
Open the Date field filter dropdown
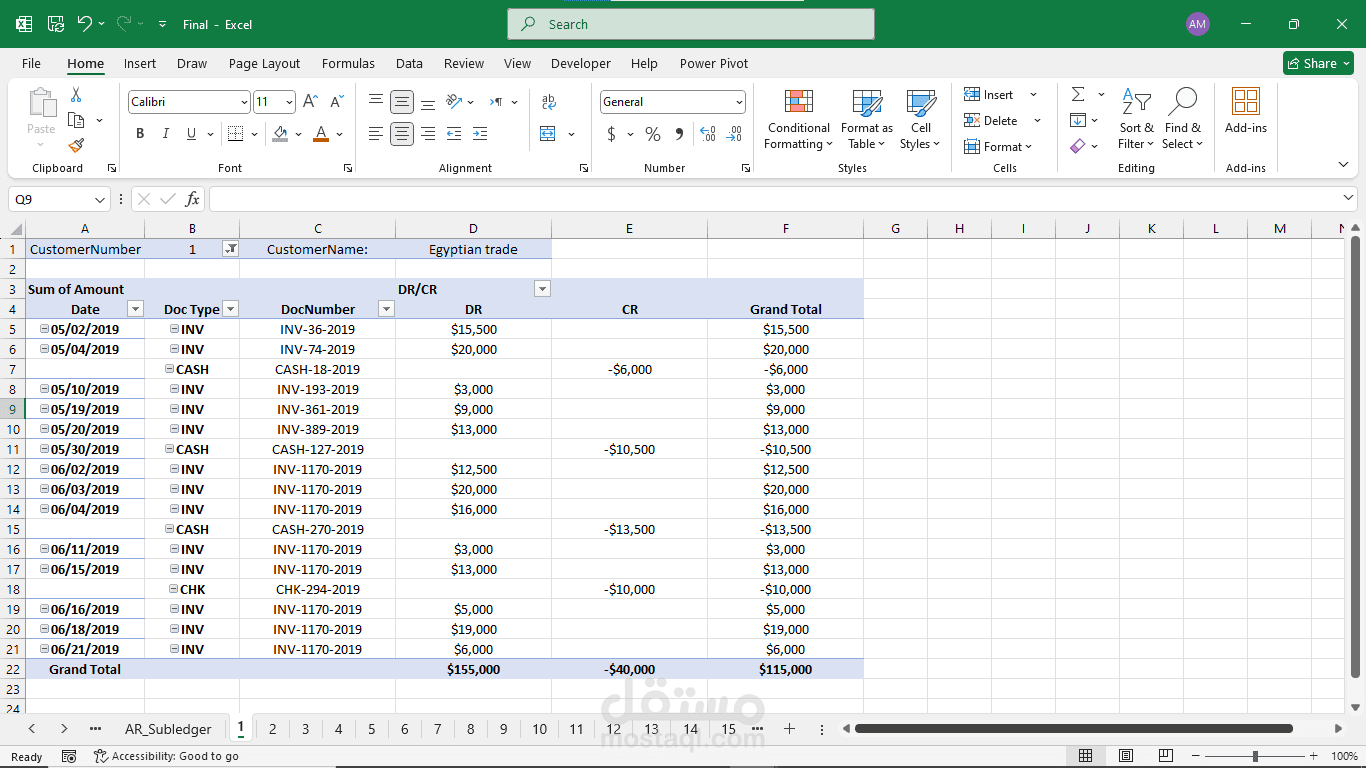point(136,309)
